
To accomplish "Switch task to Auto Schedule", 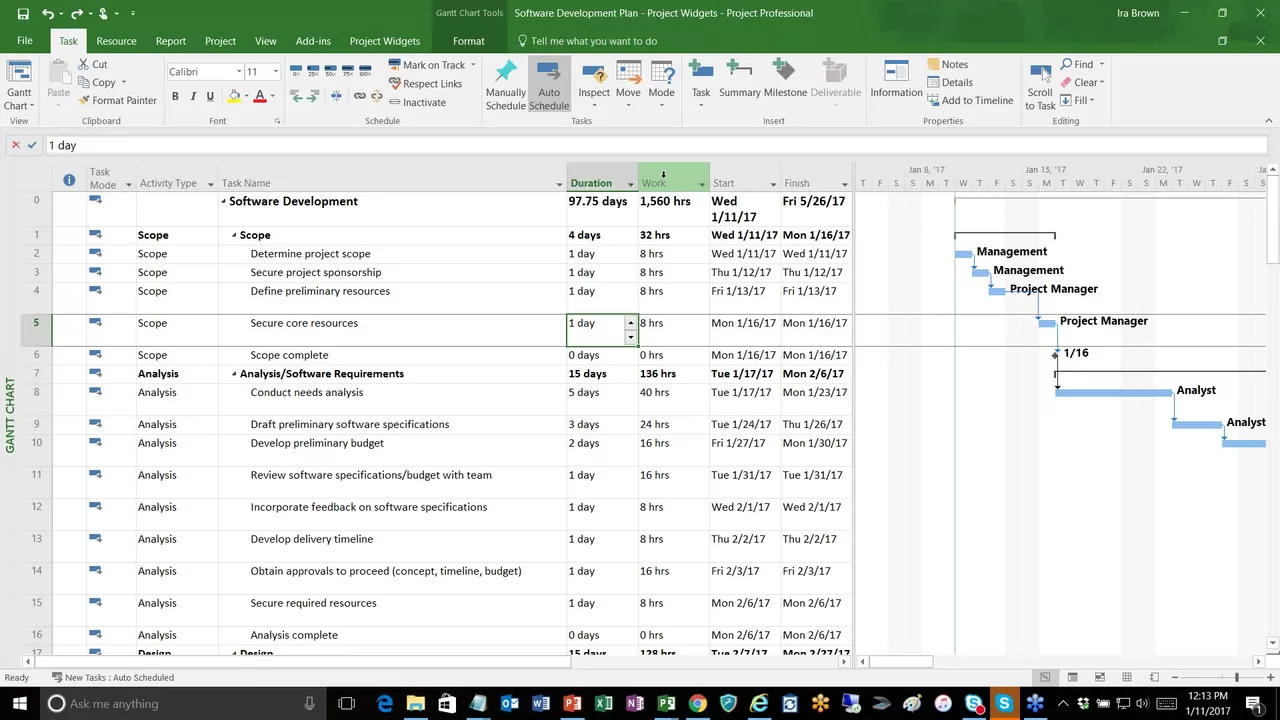I will pos(549,85).
